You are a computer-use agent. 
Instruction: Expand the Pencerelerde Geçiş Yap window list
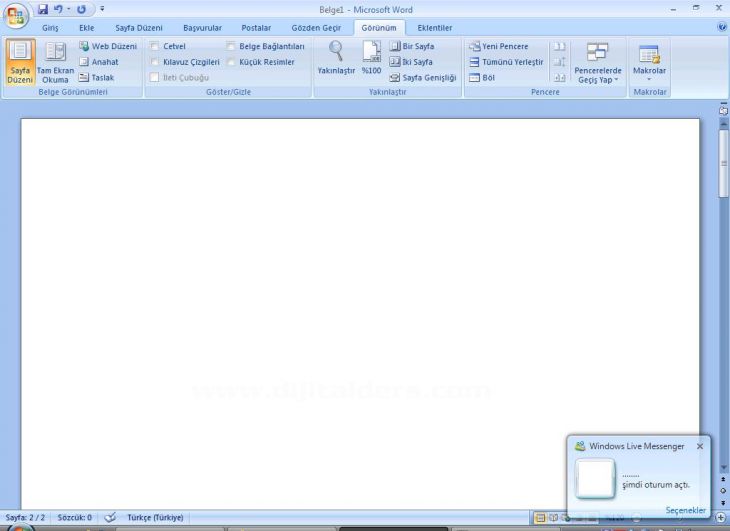[x=598, y=62]
